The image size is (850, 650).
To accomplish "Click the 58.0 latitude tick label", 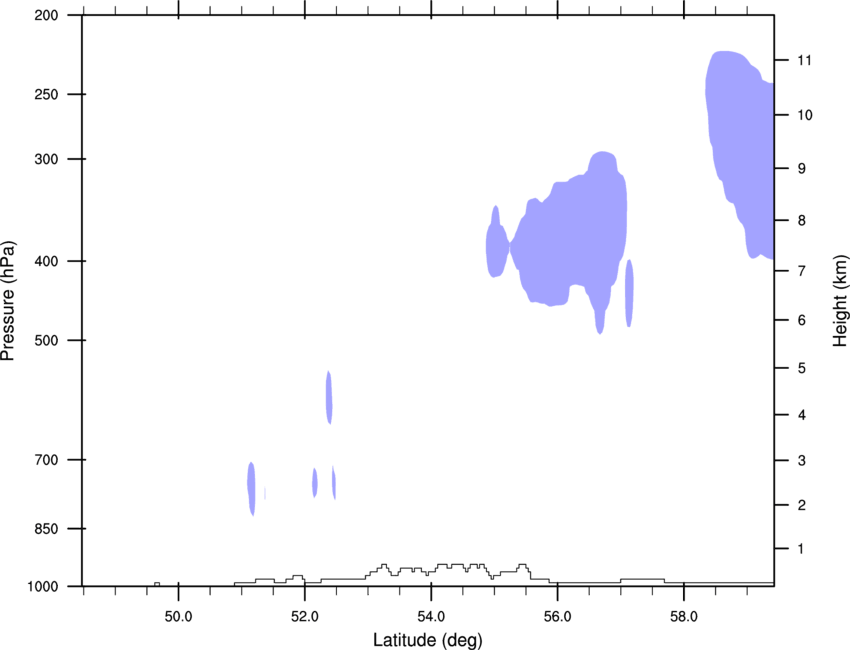I will tap(684, 617).
